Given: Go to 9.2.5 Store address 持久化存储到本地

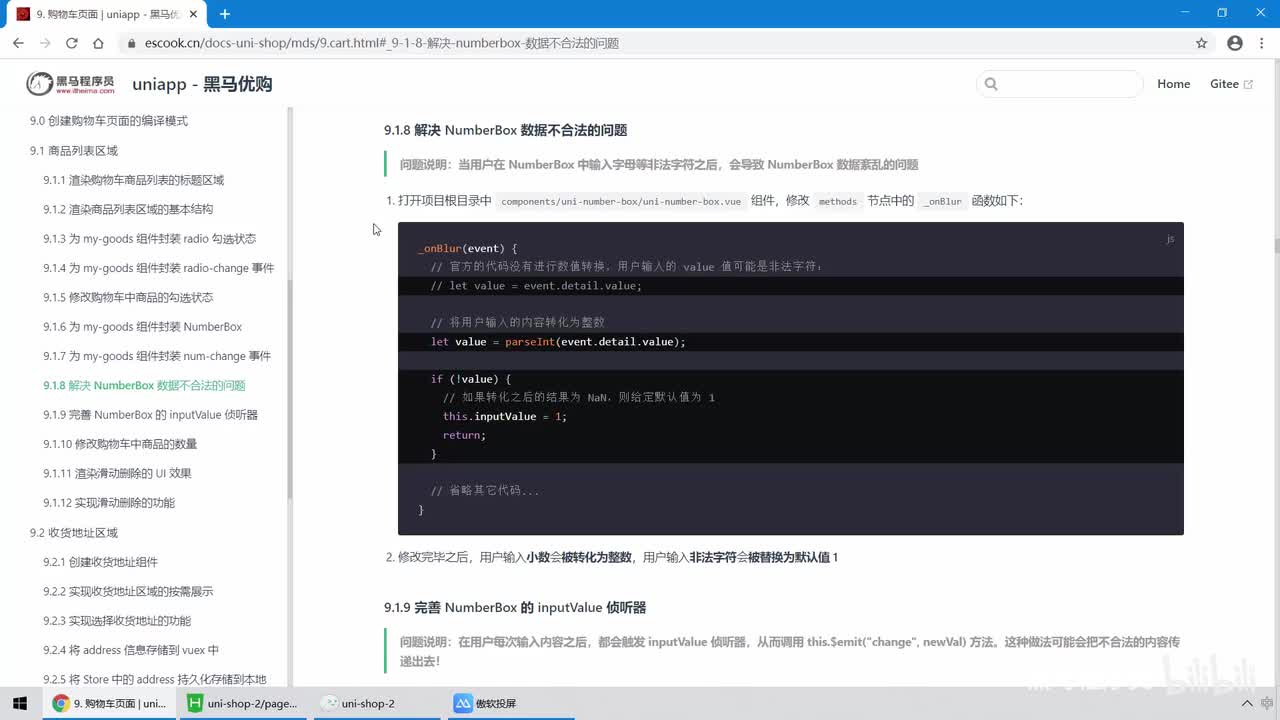Looking at the screenshot, I should (155, 680).
